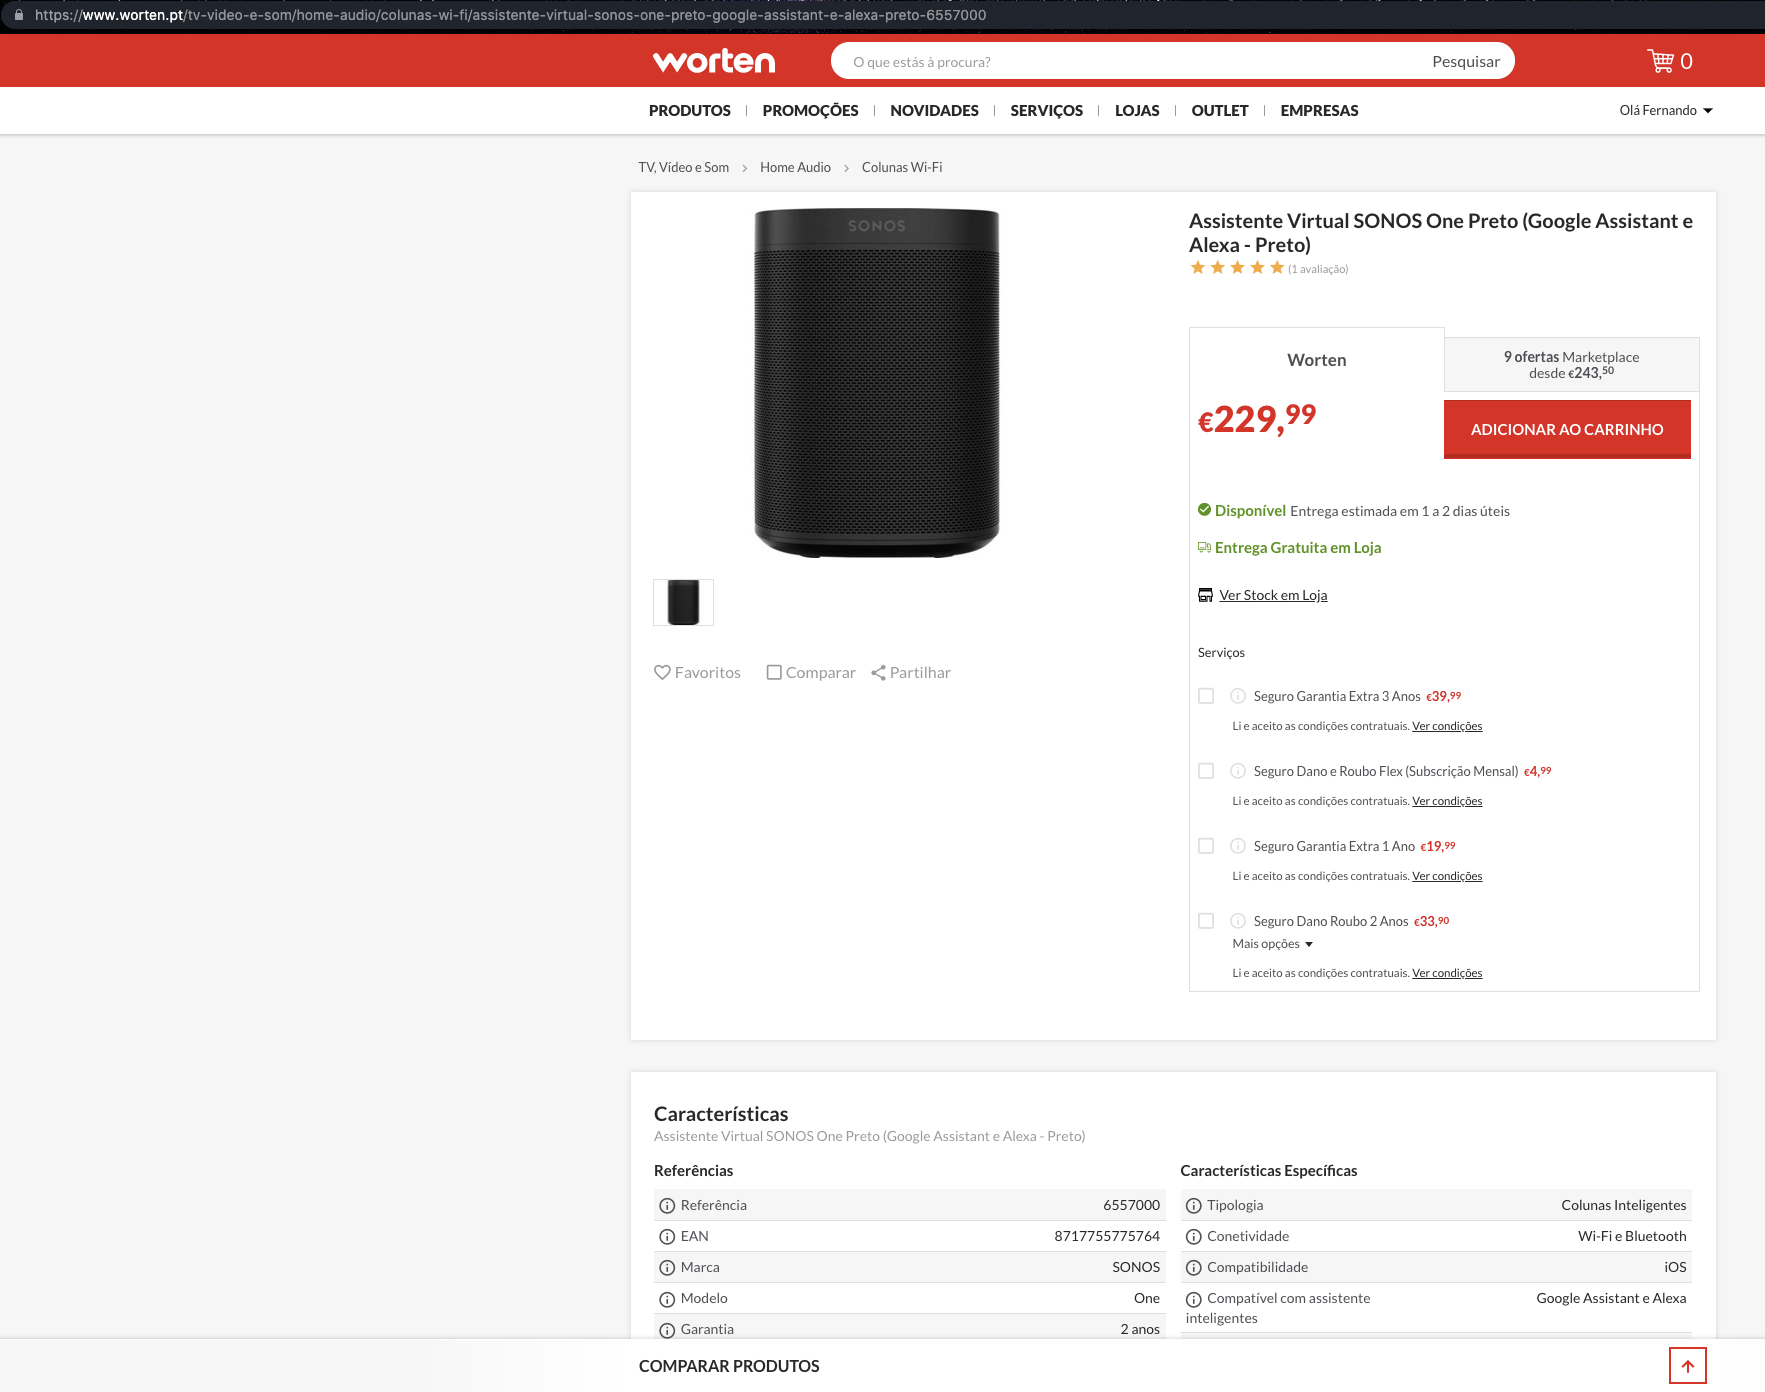Open Ver condições for Dano e Roubo Flex
Screen dimensions: 1765x1392
coord(1447,801)
